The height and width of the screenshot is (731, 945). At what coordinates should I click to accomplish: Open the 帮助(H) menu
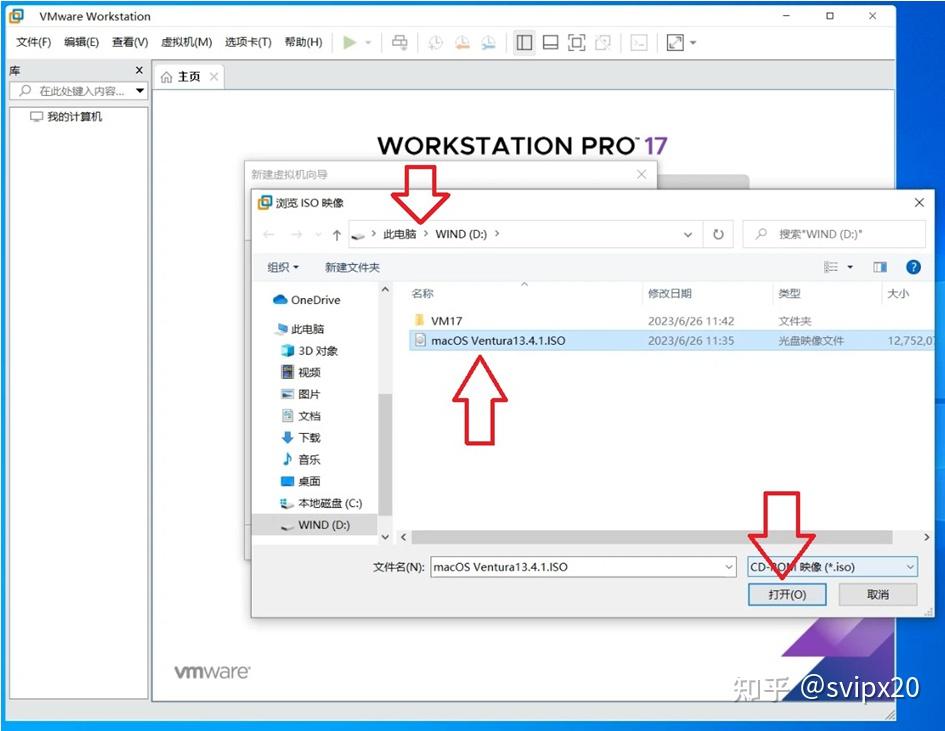(303, 42)
